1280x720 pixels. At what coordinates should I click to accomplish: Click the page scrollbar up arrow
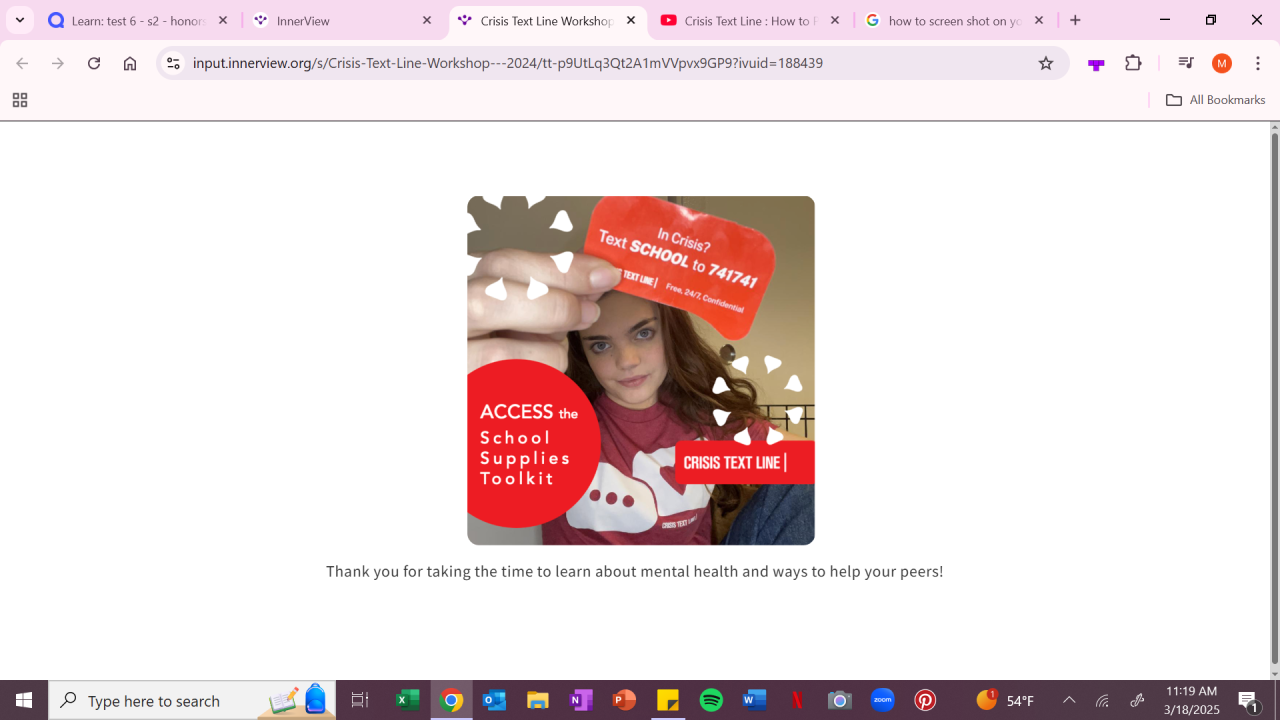(1274, 127)
